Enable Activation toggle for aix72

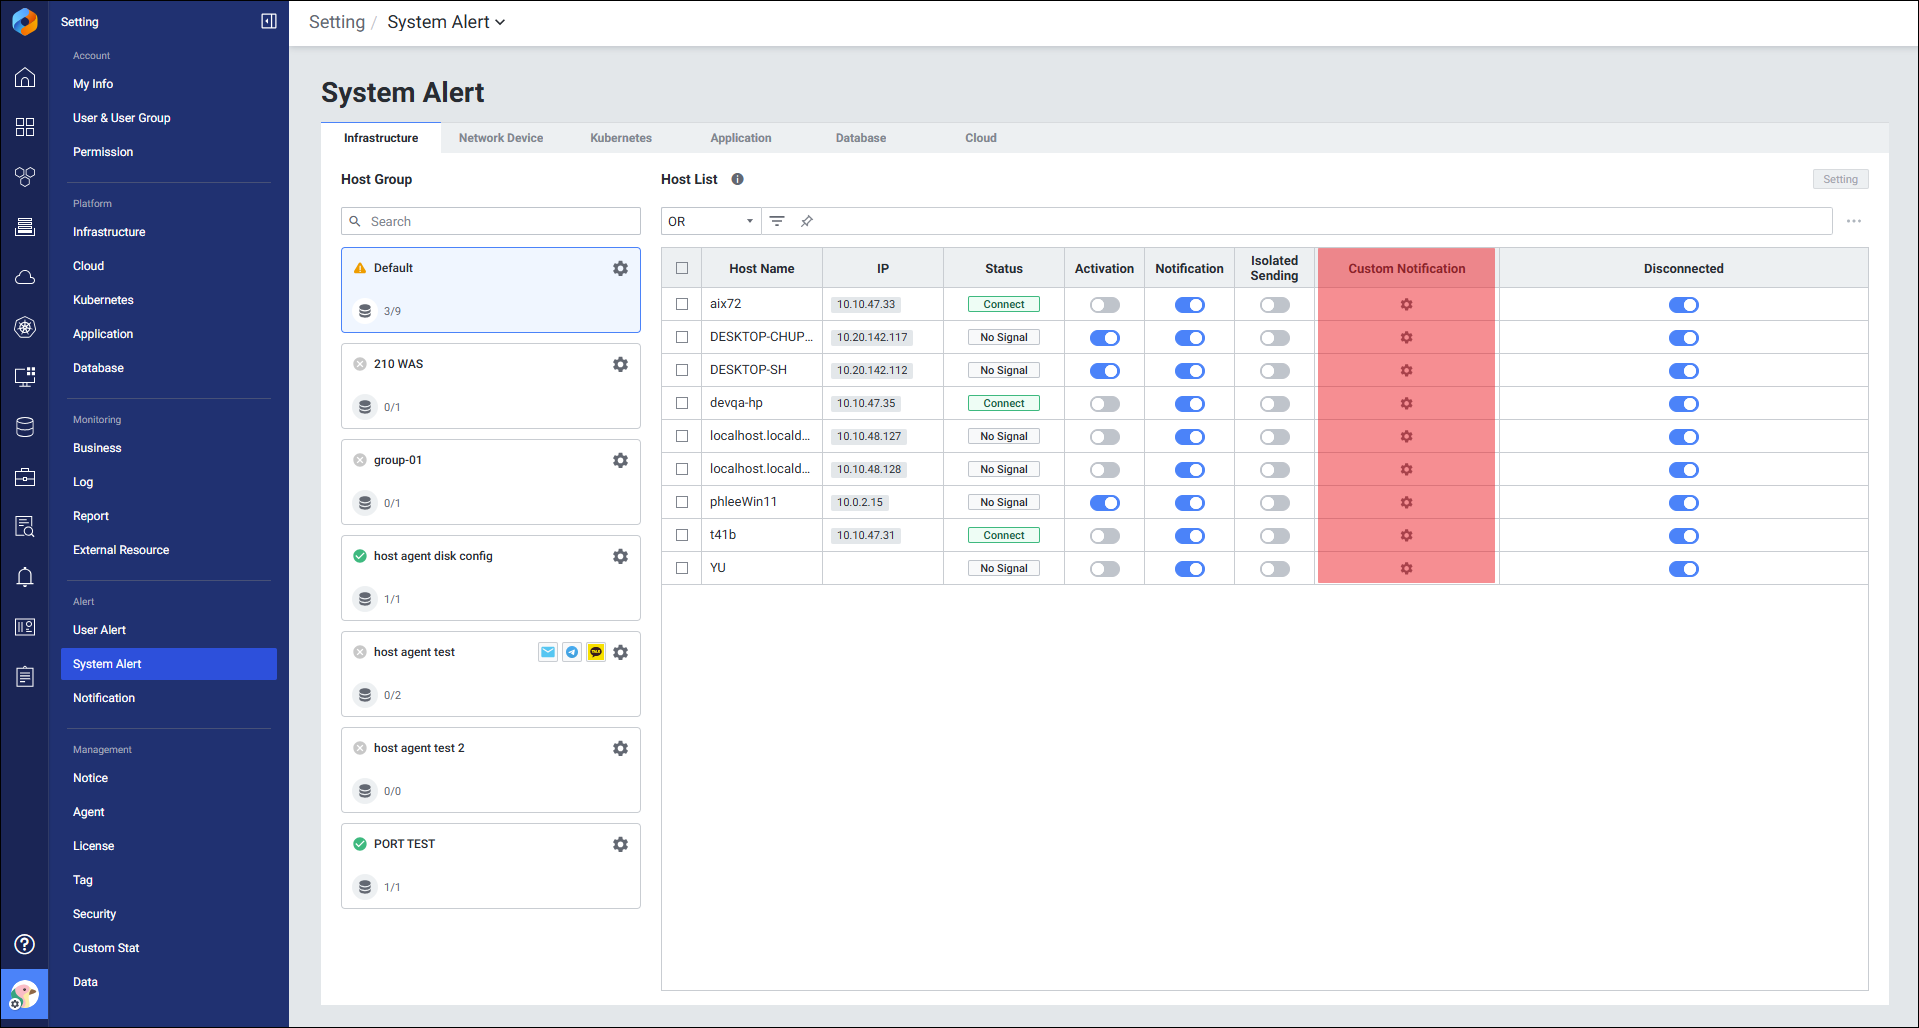click(x=1104, y=305)
